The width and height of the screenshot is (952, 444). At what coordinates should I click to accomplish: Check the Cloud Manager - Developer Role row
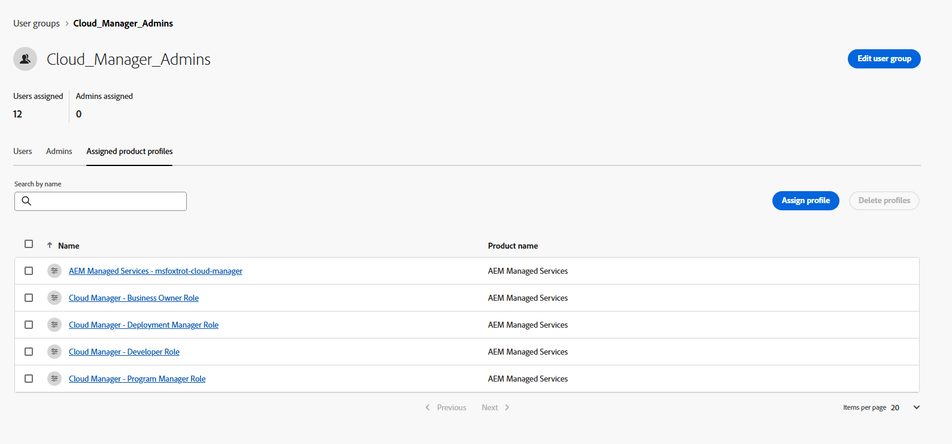pos(29,352)
